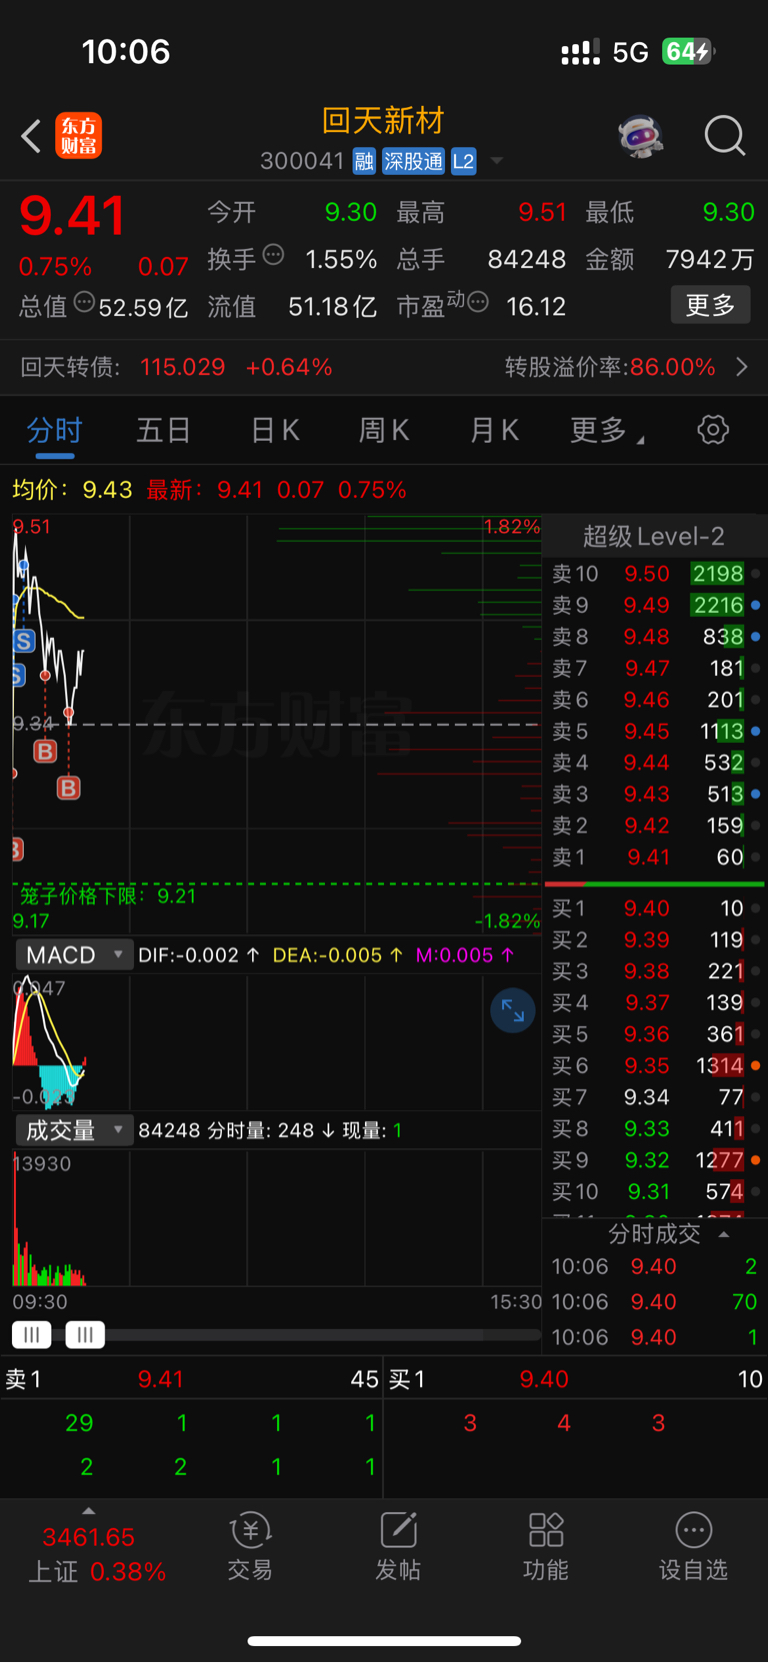Switch to the 周K tab
Viewport: 768px width, 1663px height.
pos(384,431)
